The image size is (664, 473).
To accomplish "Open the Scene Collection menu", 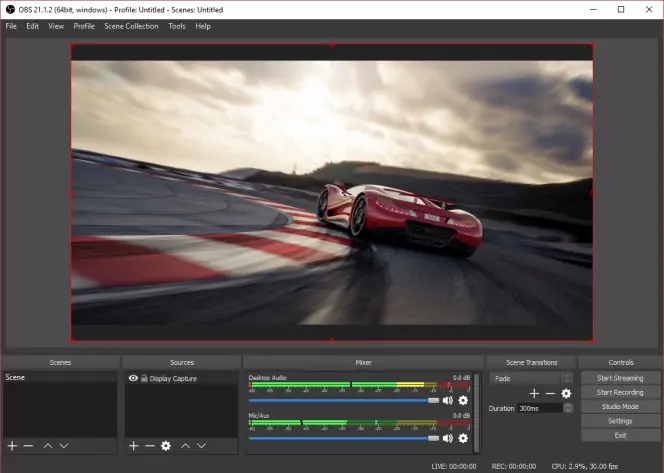I will coord(131,26).
